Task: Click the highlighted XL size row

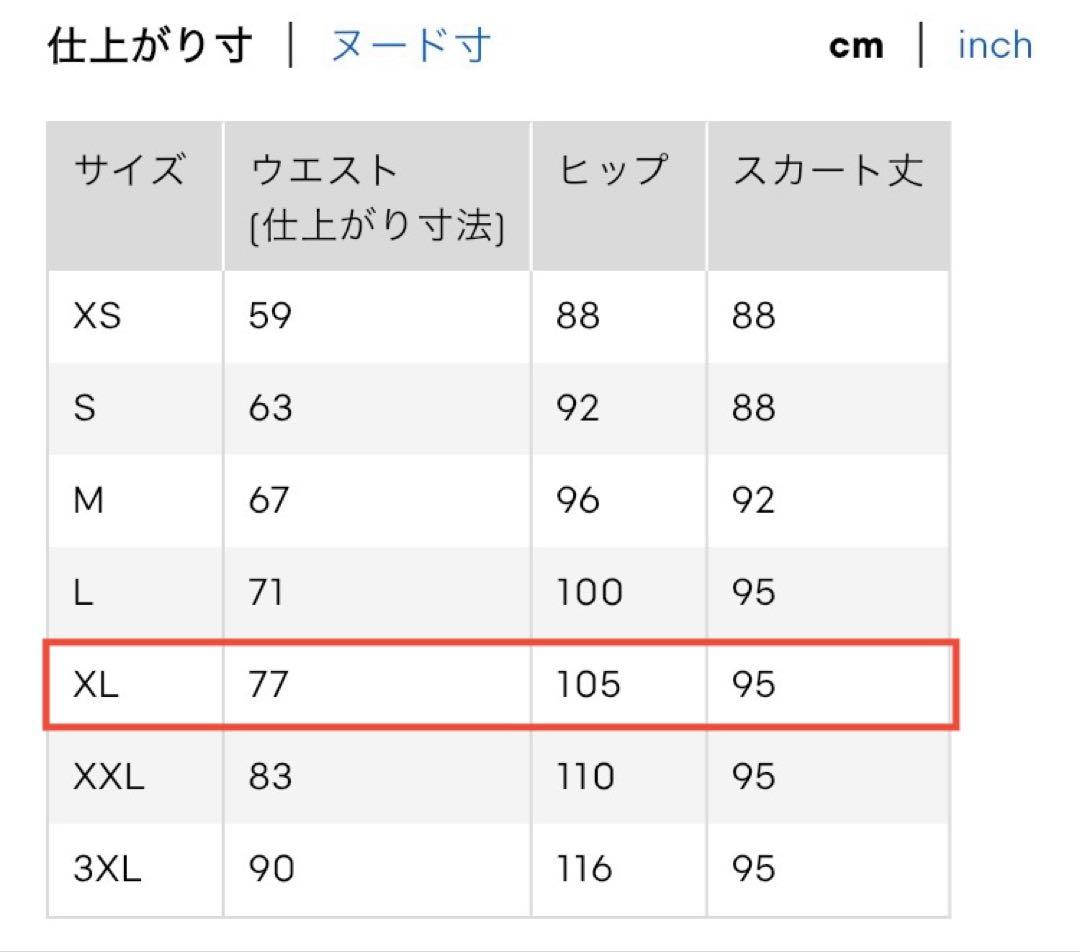Action: [x=501, y=684]
